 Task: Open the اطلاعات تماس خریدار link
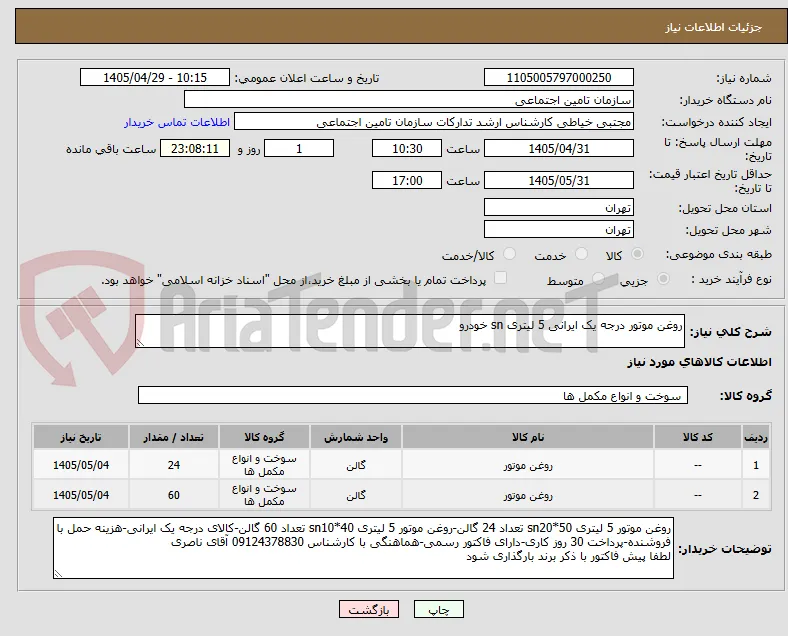click(x=177, y=122)
